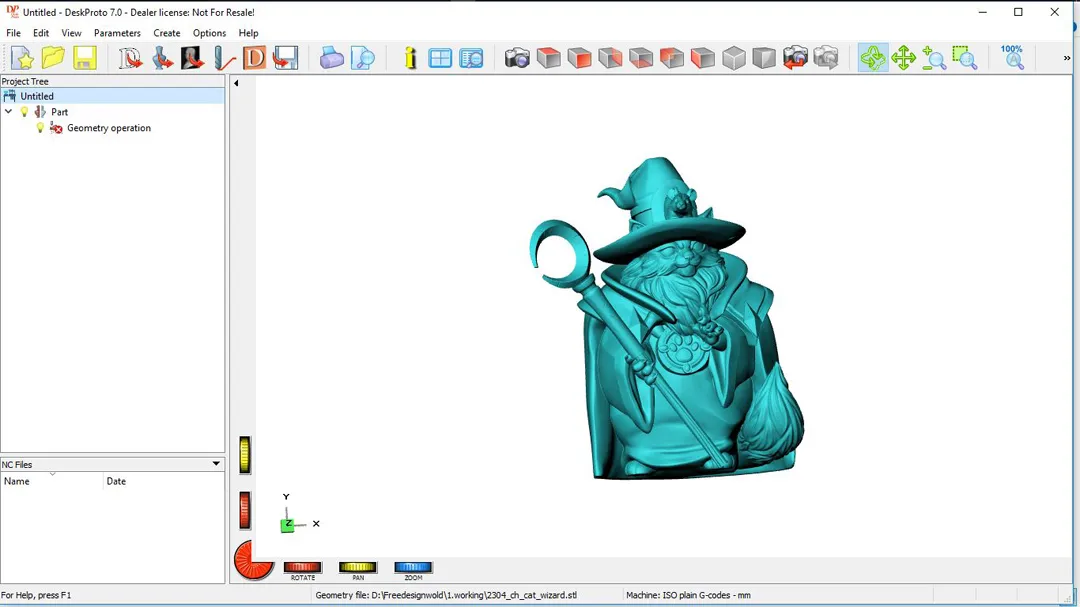Click the four-pane view layout icon

click(440, 58)
